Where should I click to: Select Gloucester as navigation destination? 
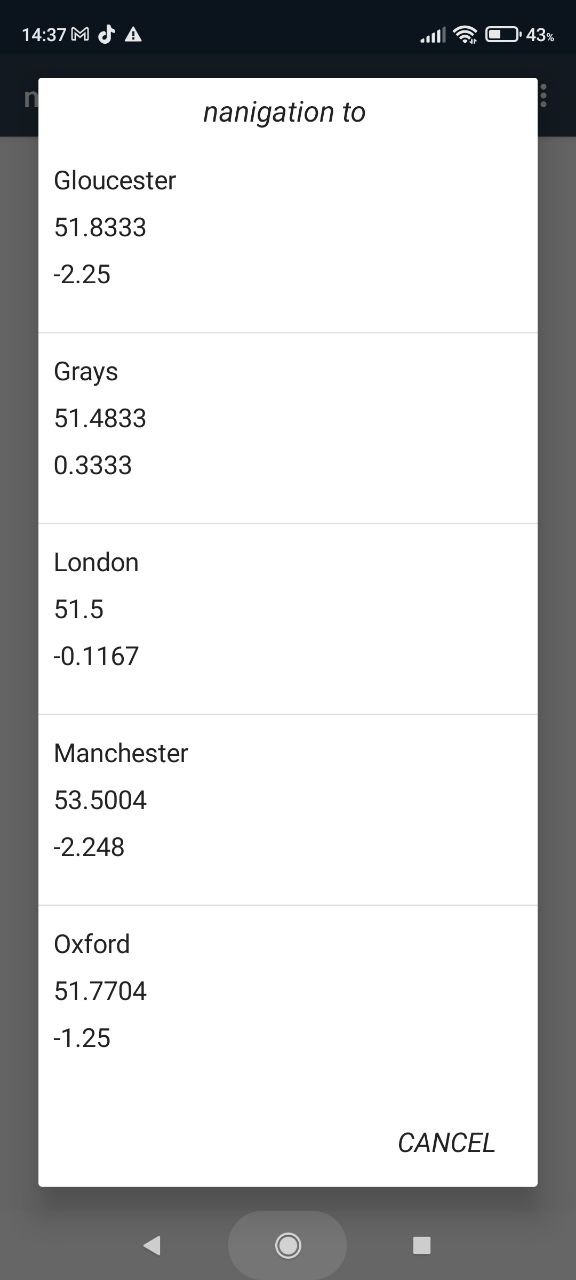pos(288,237)
